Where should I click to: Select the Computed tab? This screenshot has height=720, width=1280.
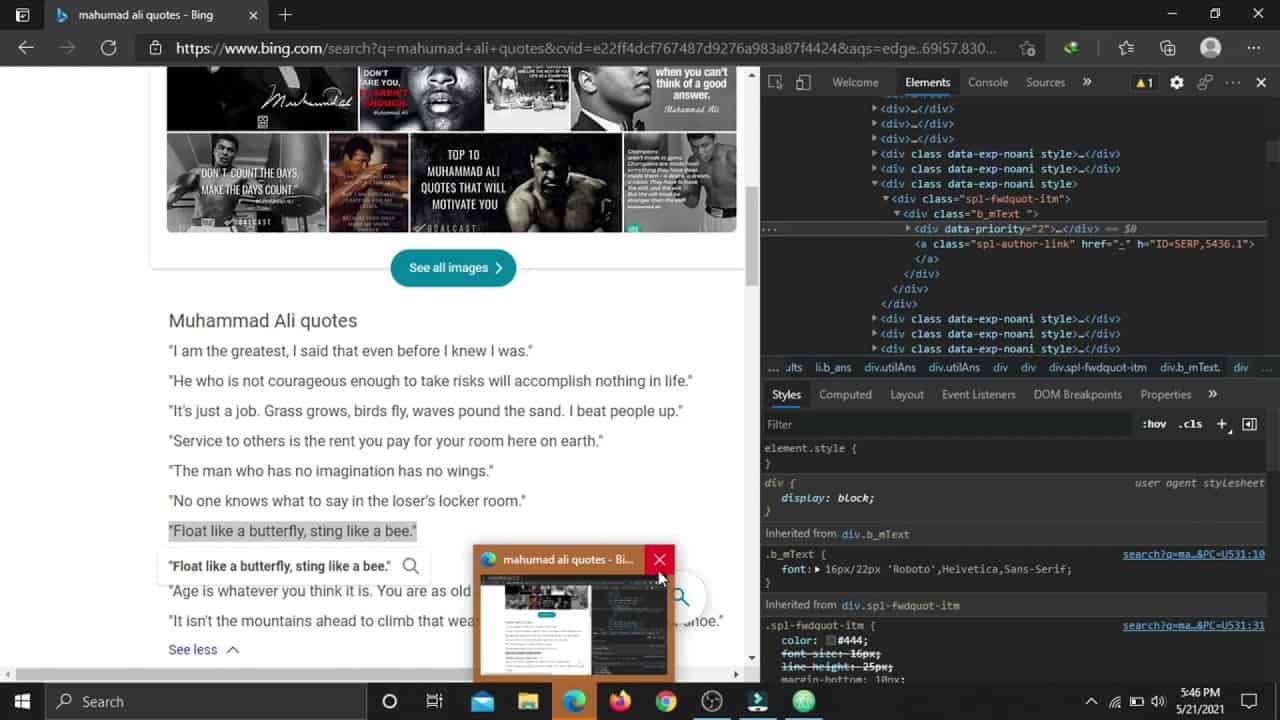pos(845,394)
